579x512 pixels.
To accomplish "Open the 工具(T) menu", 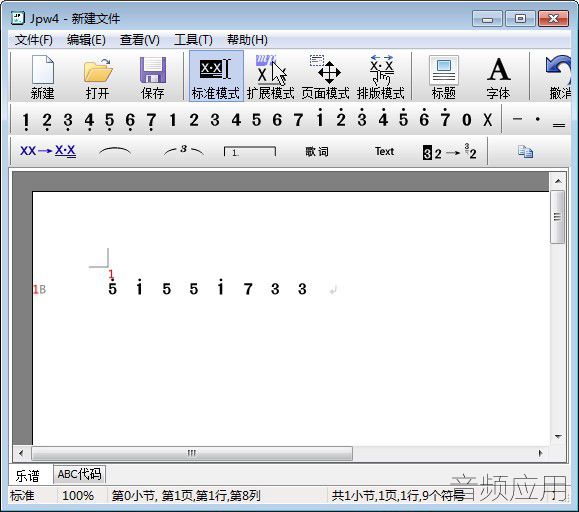I will pyautogui.click(x=193, y=40).
